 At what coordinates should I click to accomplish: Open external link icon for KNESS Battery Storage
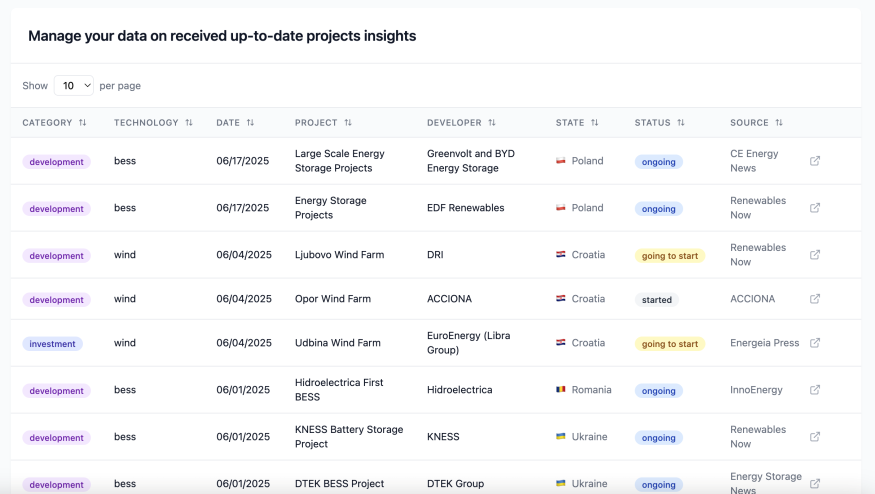pos(815,437)
